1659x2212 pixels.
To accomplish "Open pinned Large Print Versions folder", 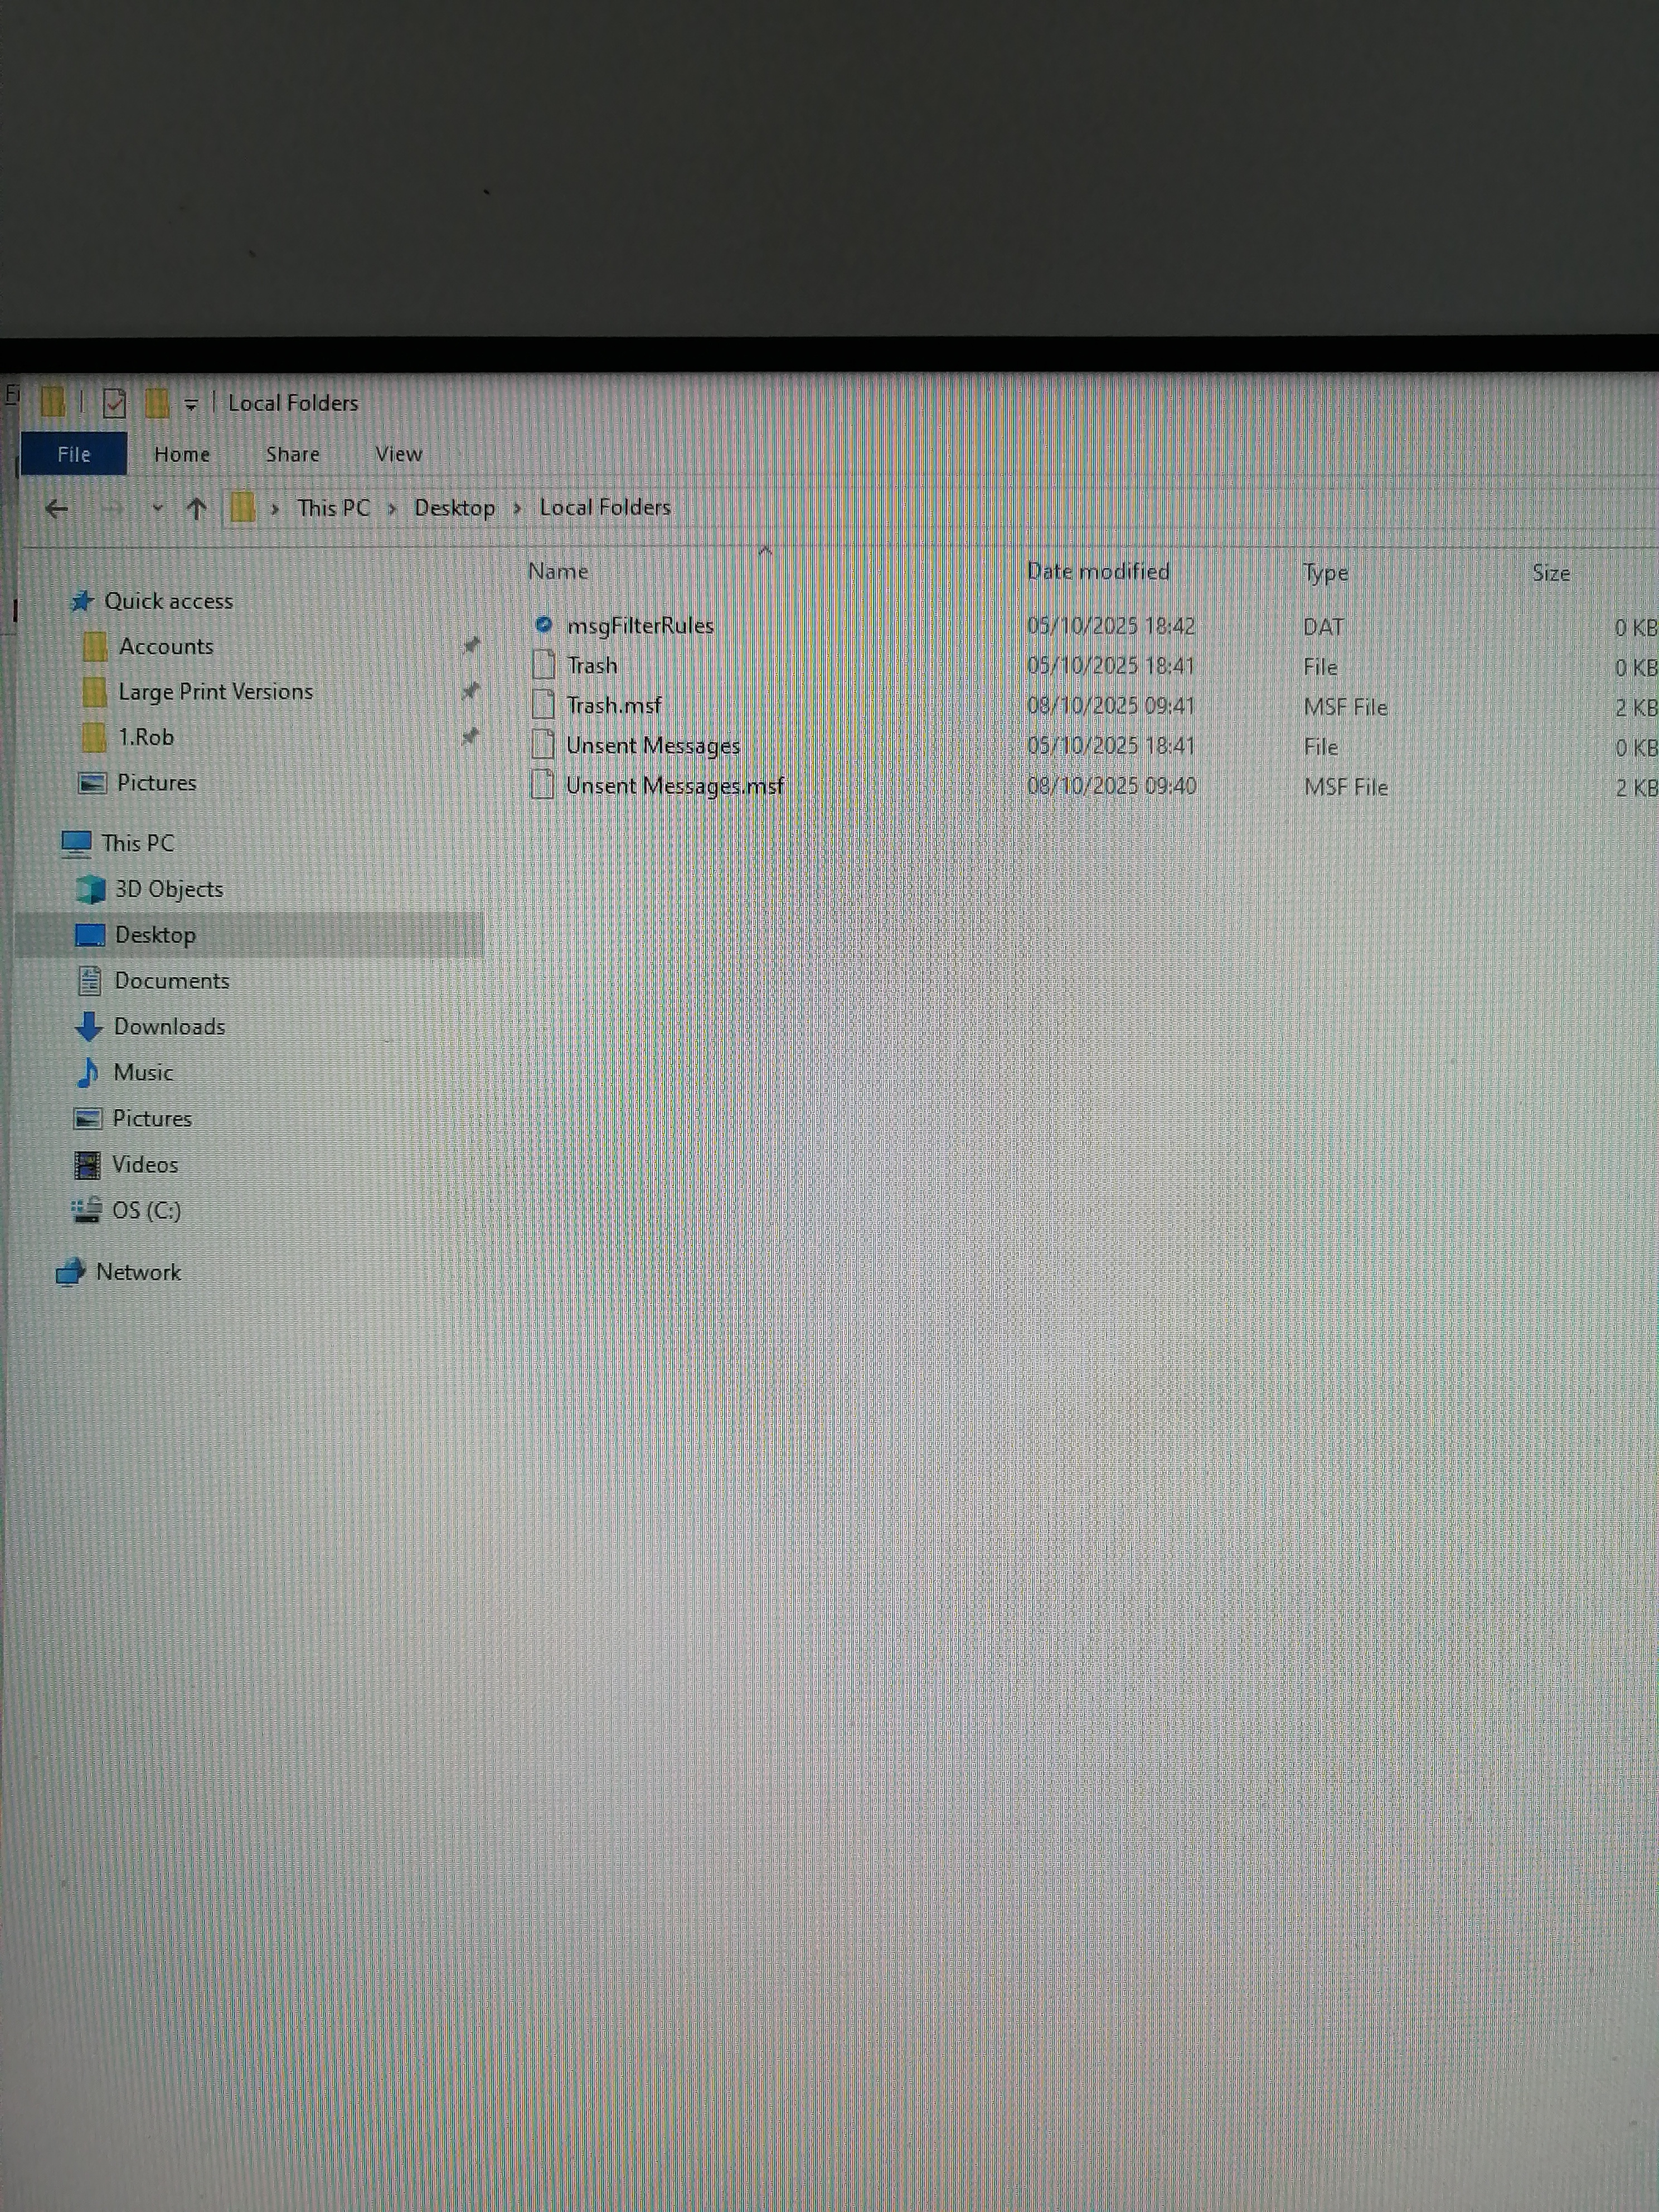I will click(215, 692).
